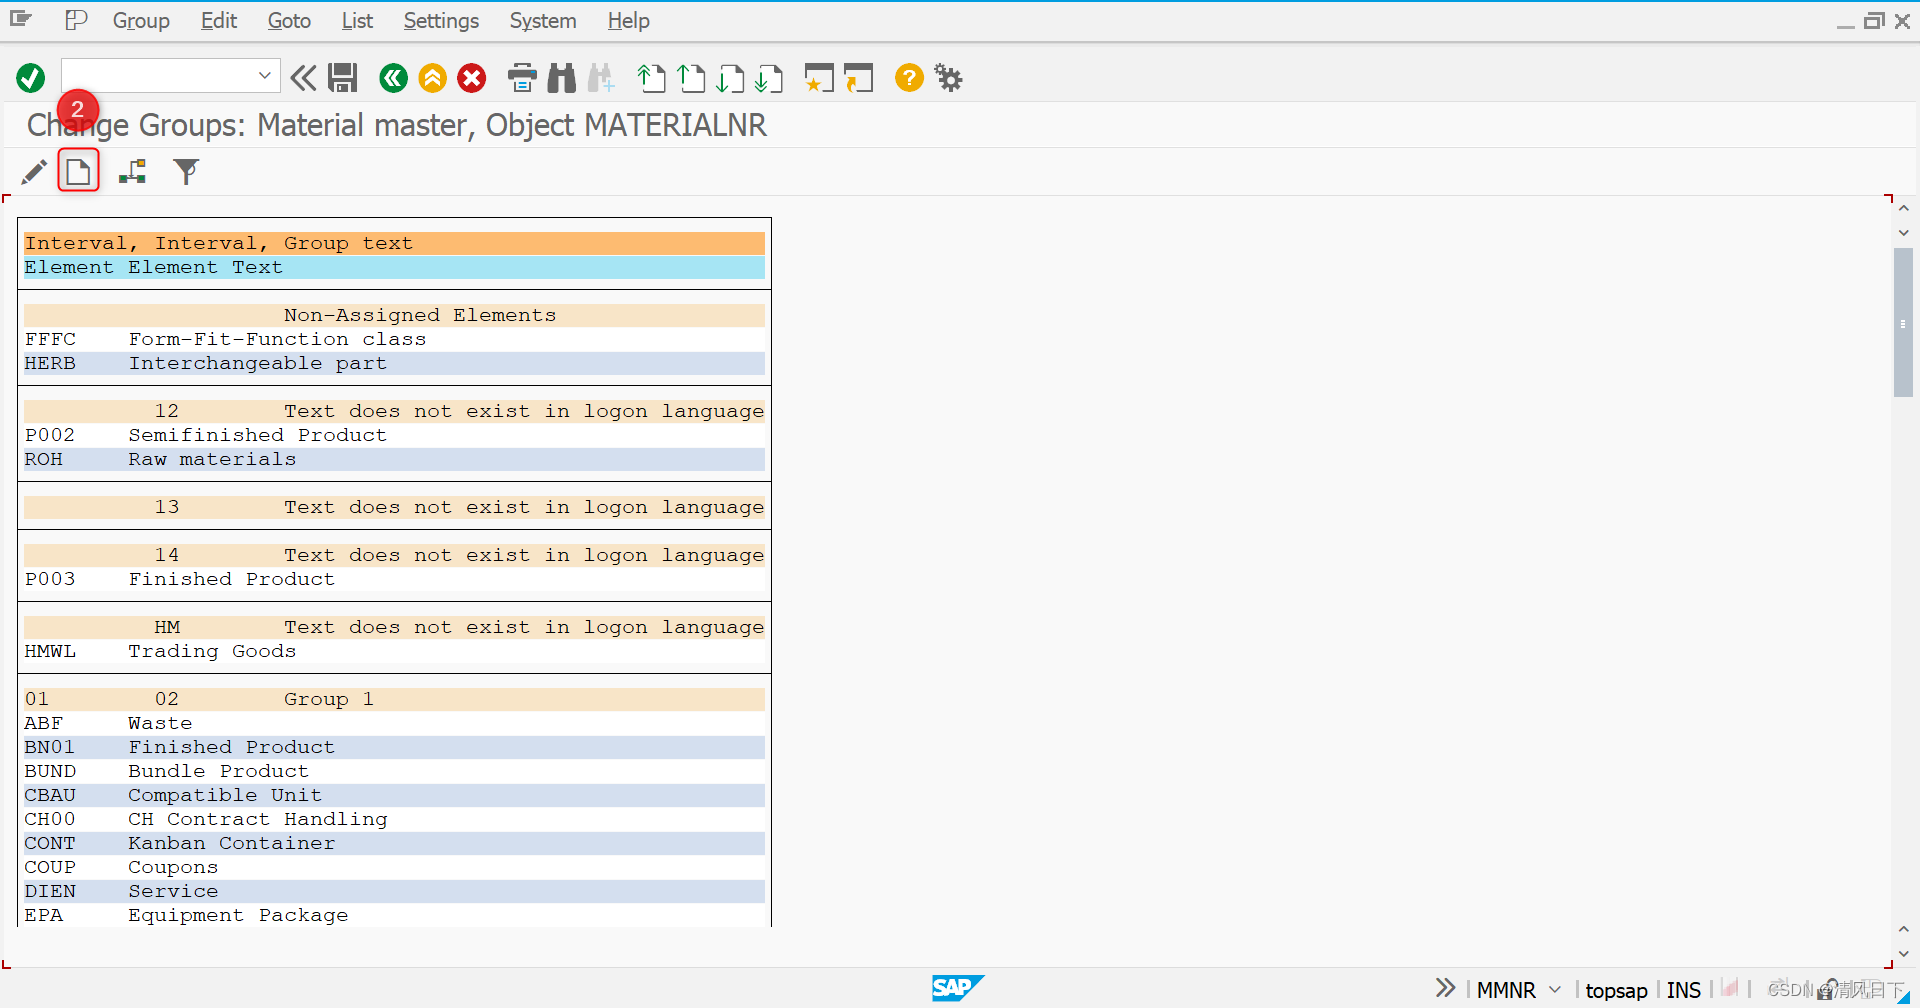Image resolution: width=1920 pixels, height=1008 pixels.
Task: Open the List menu
Action: pos(357,20)
